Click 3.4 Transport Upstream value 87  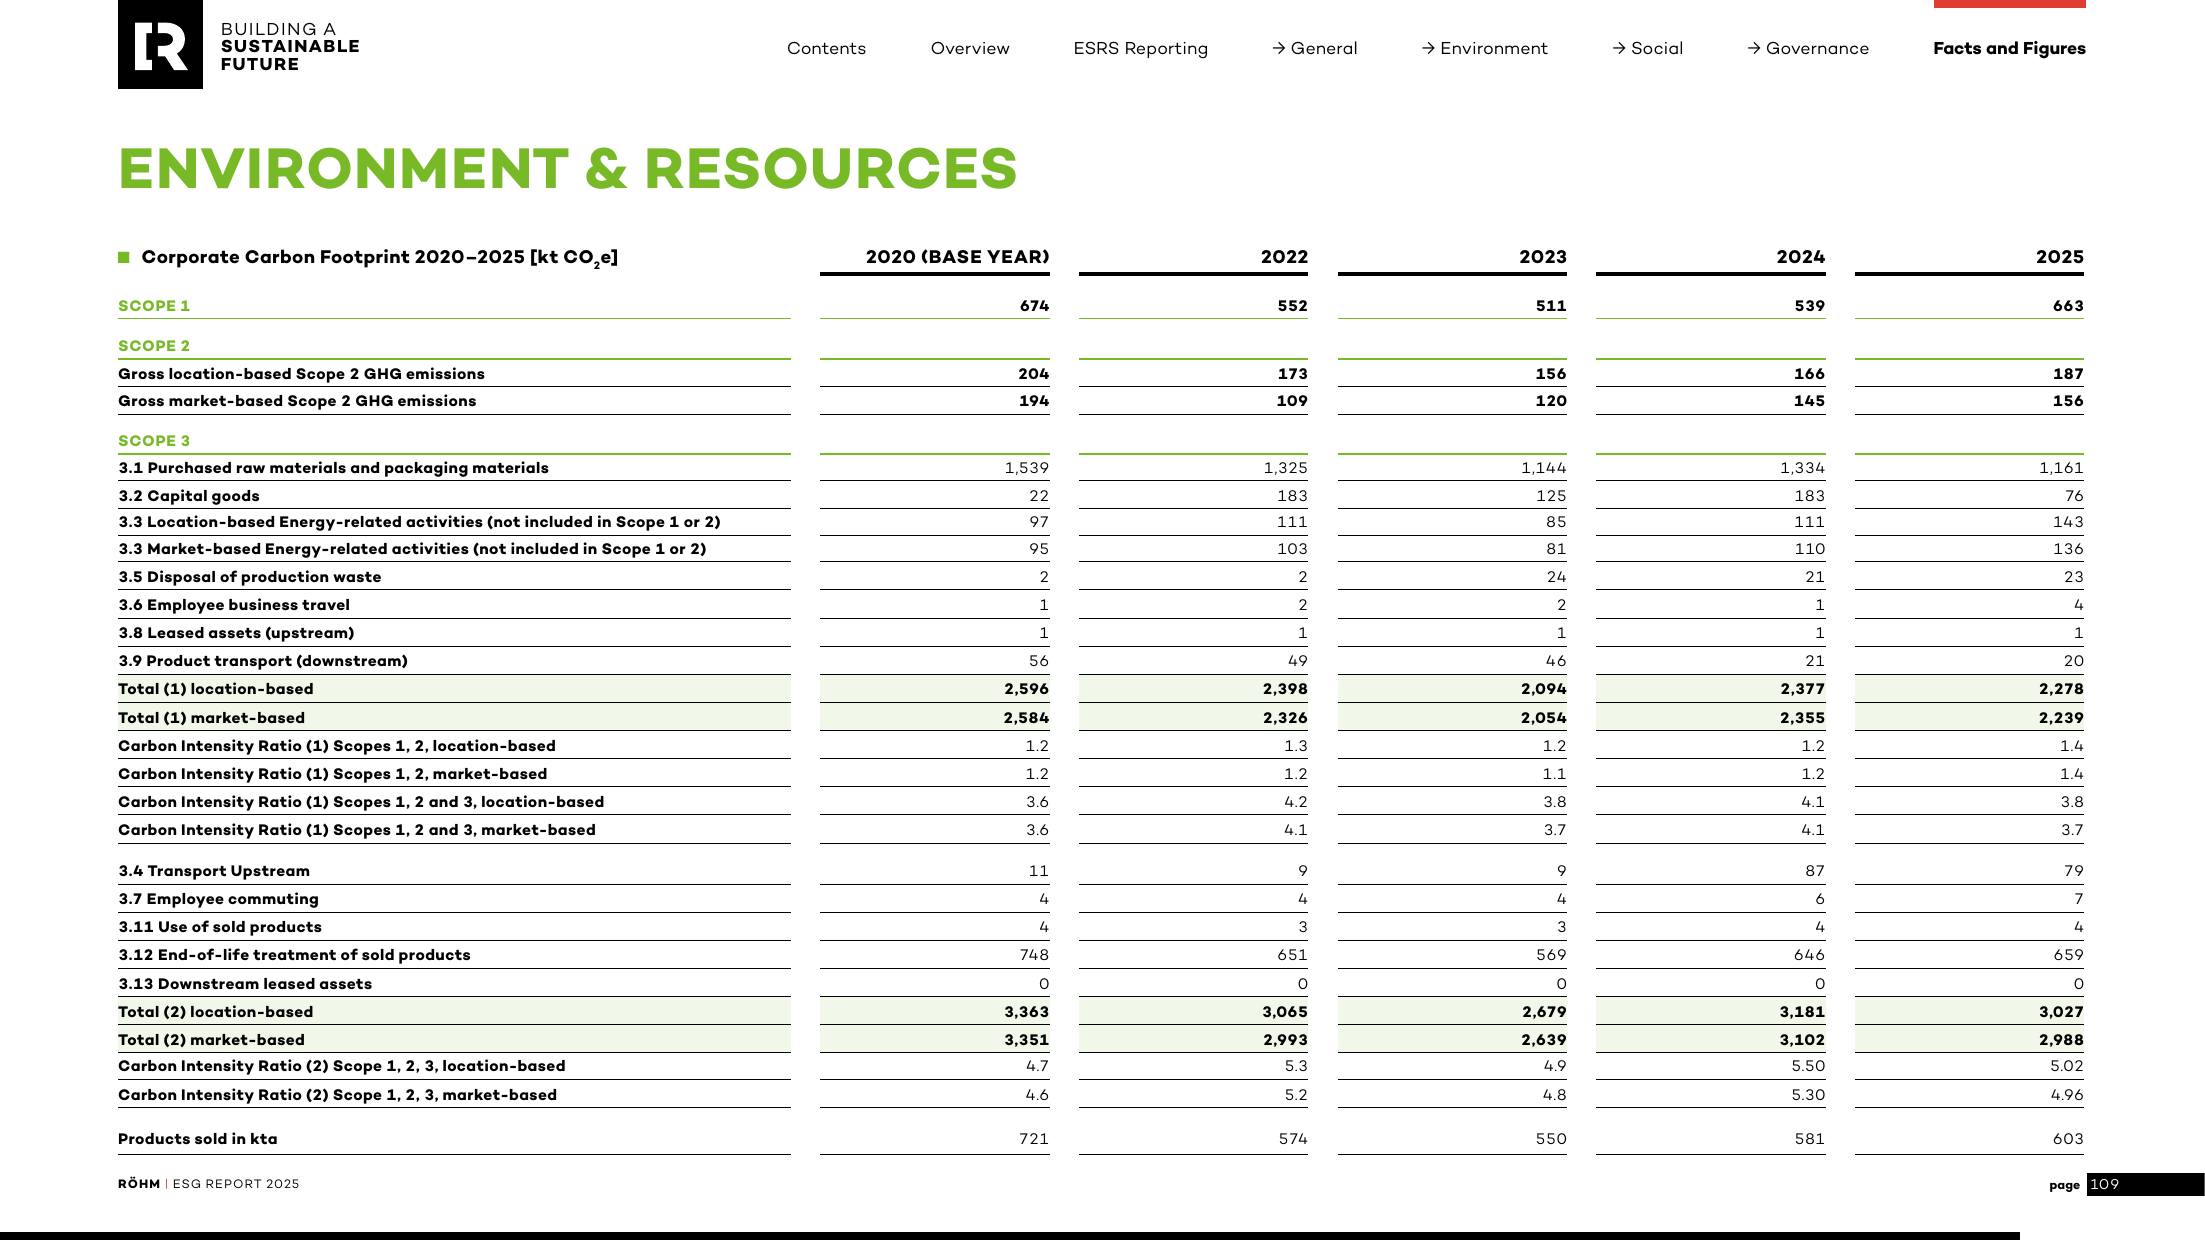(x=1815, y=871)
